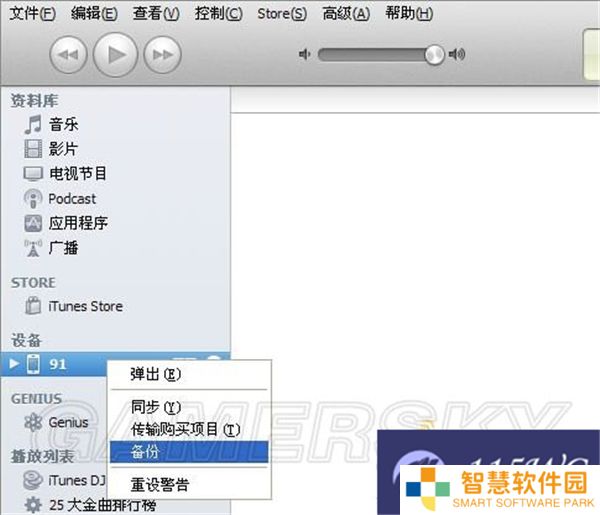Click the iPhone device icon for 91
The height and width of the screenshot is (515, 600).
tap(33, 363)
